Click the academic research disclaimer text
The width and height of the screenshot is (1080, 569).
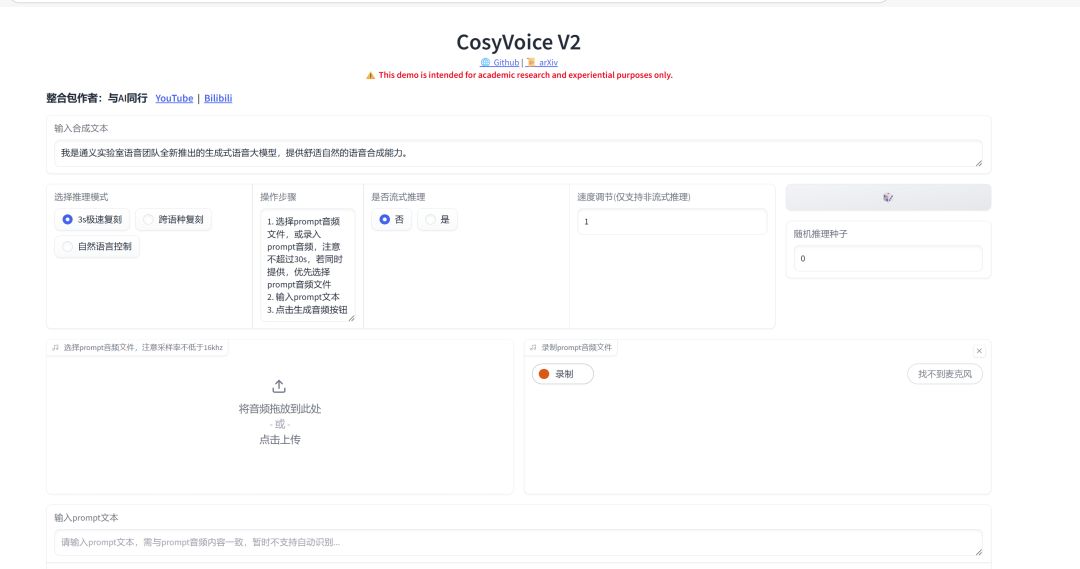526,75
